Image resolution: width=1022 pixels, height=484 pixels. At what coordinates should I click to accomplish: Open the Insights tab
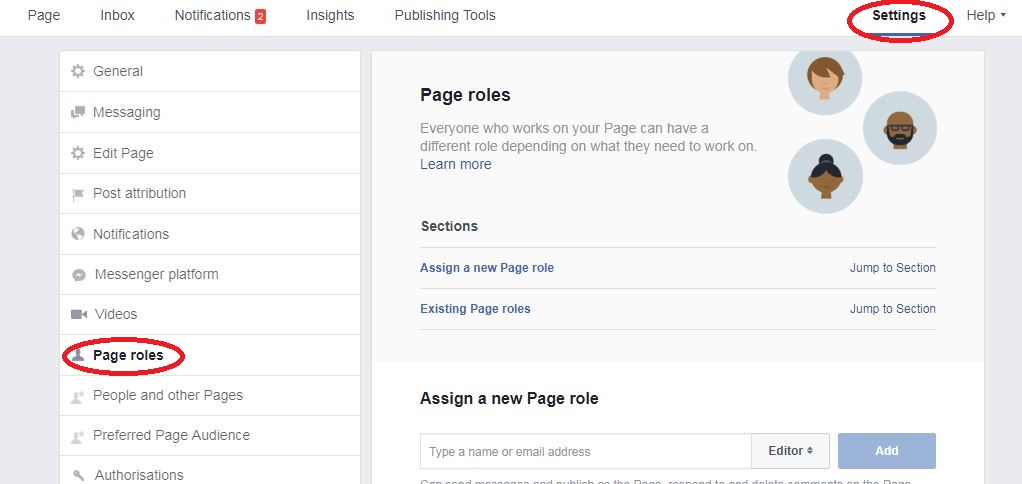point(330,16)
